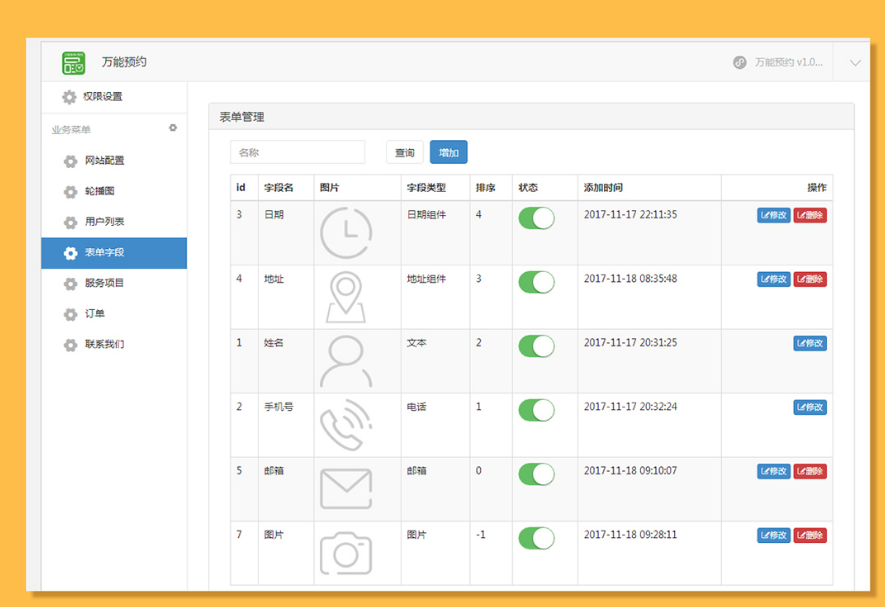Open 用户列表 menu item

pyautogui.click(x=114, y=222)
